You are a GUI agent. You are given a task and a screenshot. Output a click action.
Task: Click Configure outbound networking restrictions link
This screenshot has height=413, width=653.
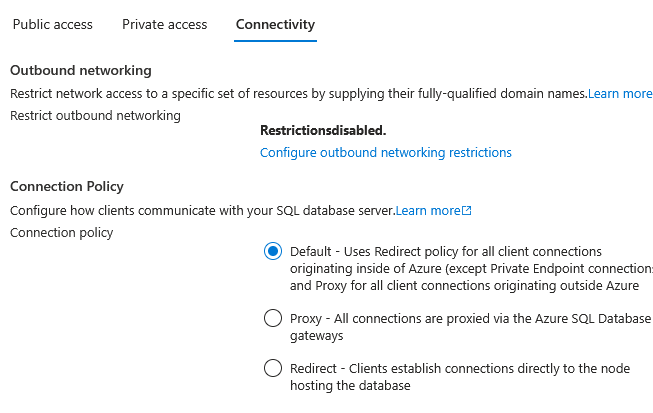(x=385, y=153)
